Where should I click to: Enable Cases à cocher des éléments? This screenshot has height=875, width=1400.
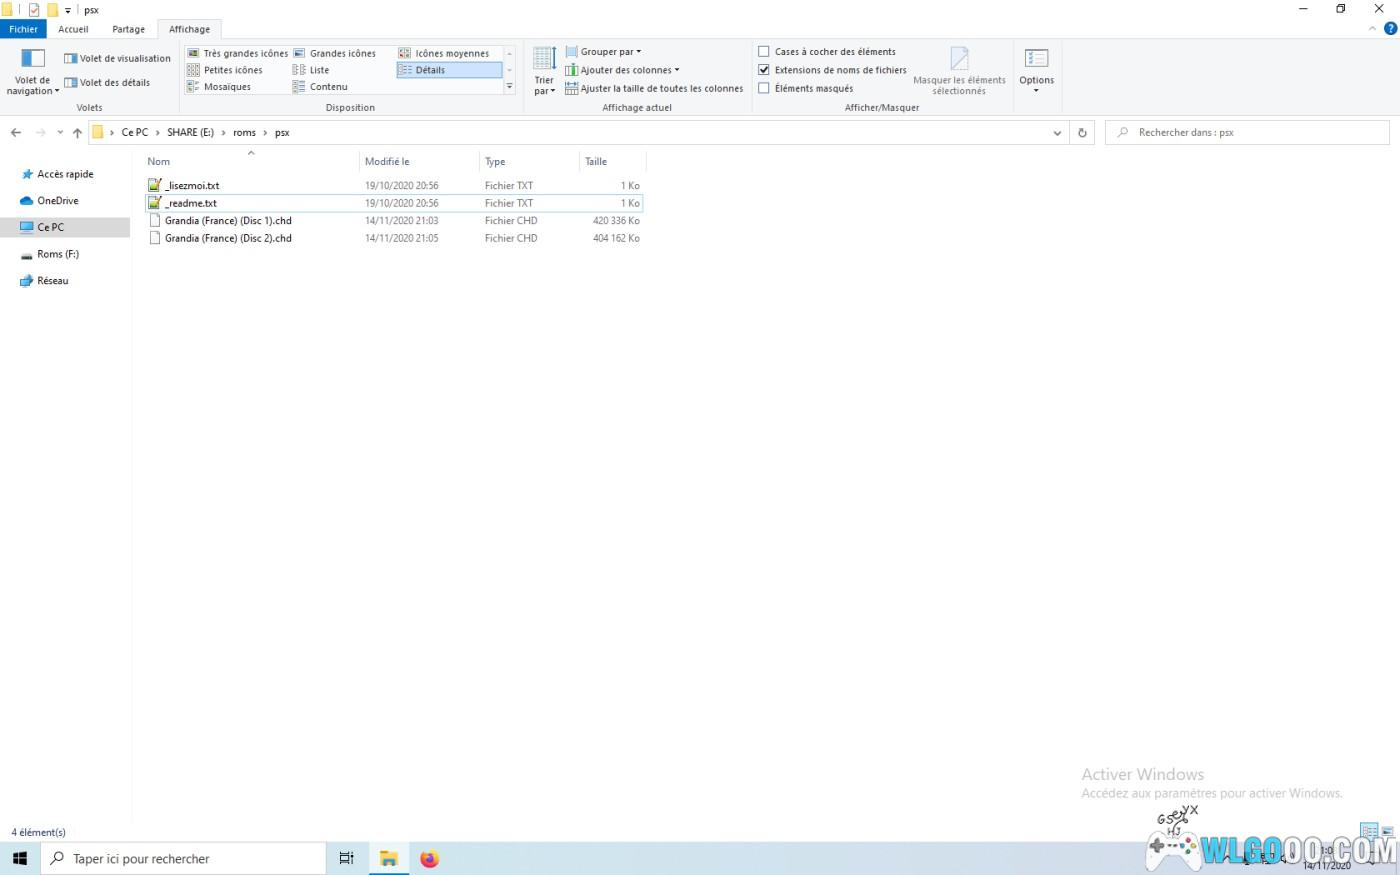click(x=764, y=52)
